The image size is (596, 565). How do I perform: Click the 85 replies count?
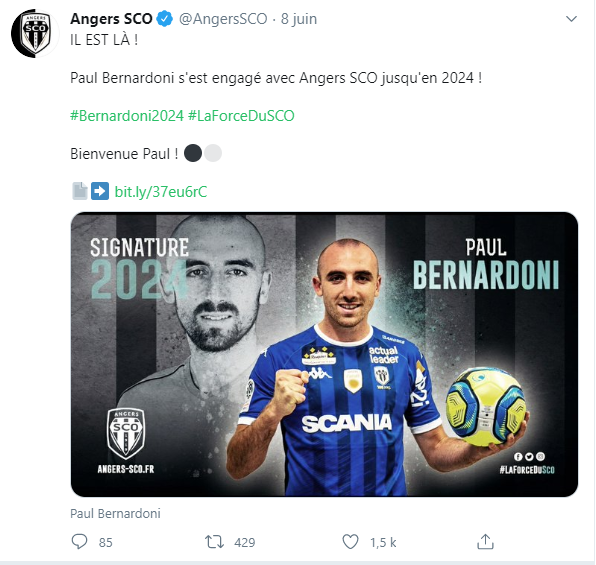pos(106,543)
